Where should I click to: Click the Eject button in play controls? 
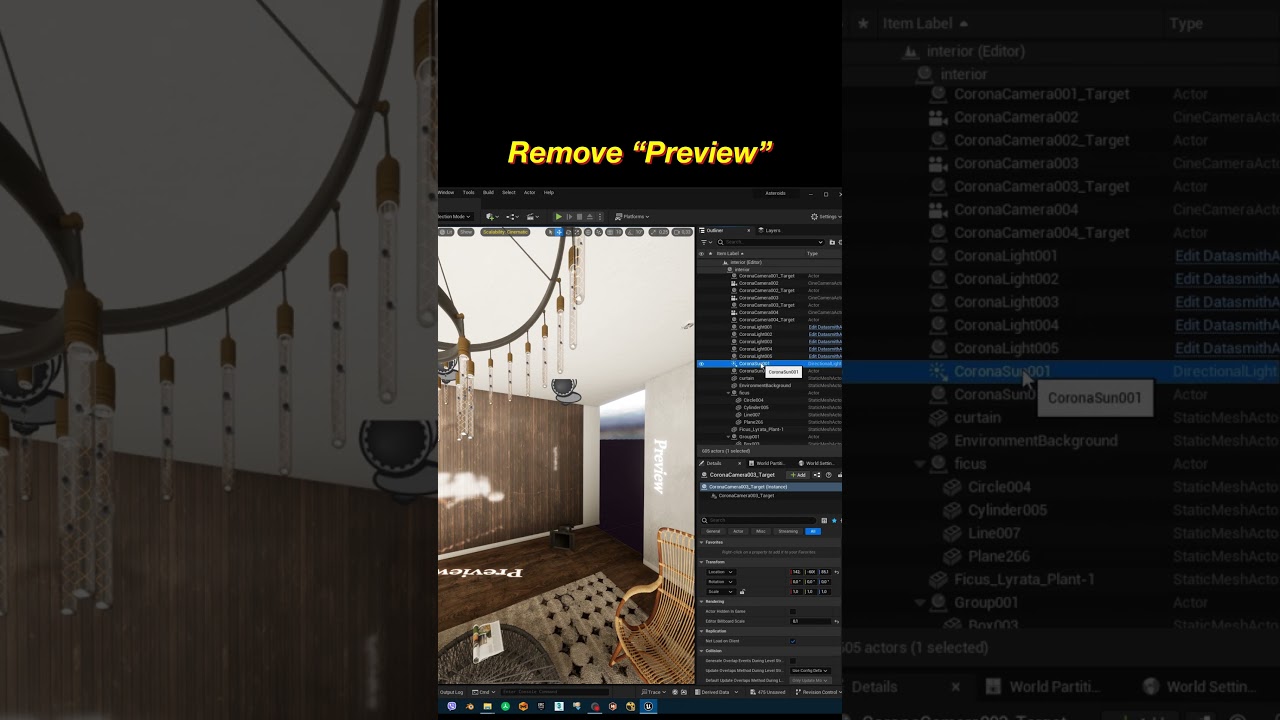589,217
